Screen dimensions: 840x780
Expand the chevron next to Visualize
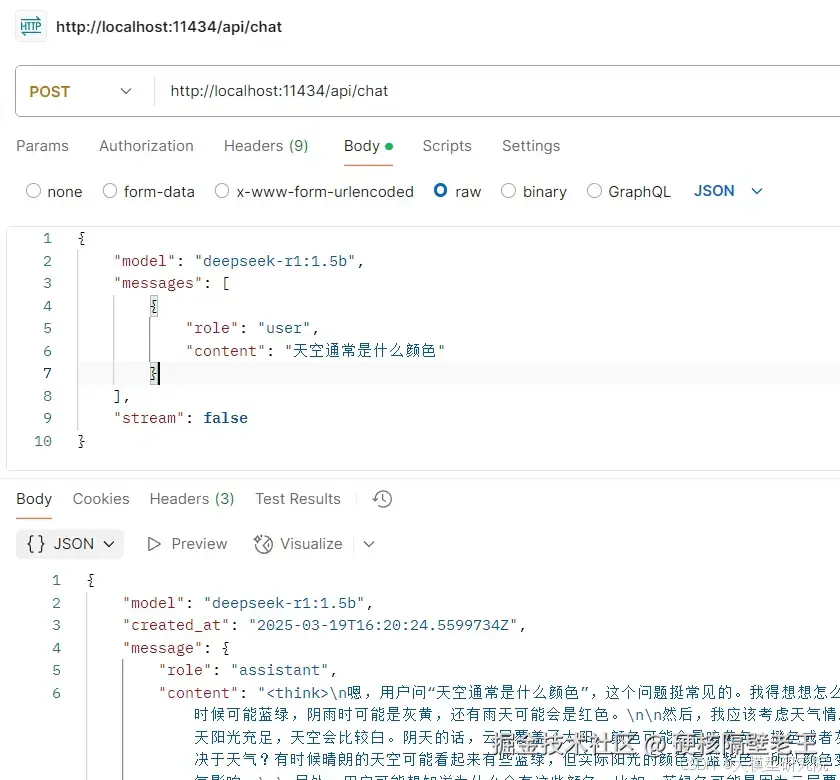[x=369, y=544]
